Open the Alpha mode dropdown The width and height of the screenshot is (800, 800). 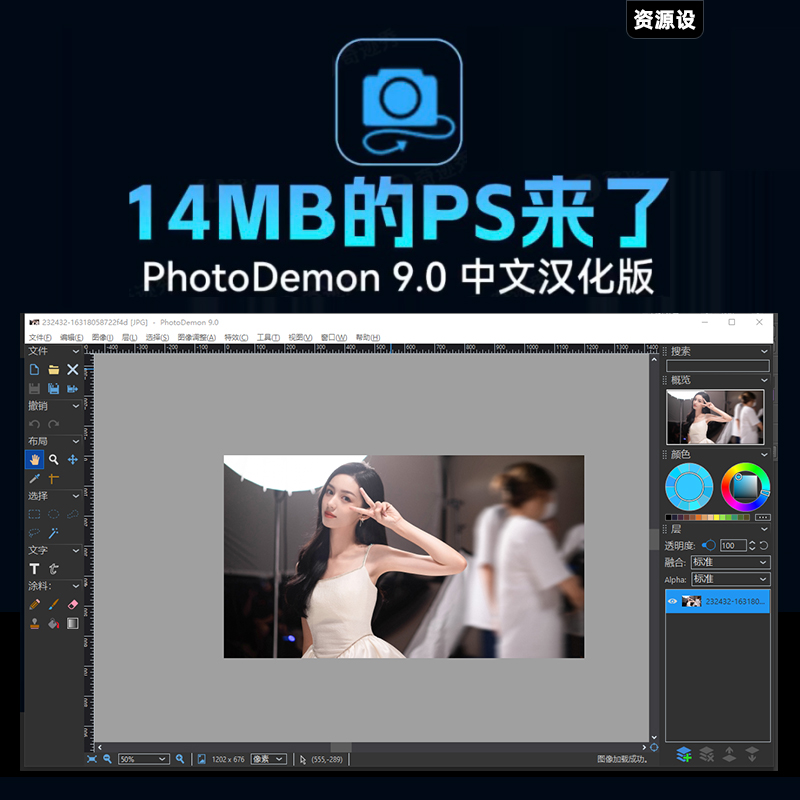click(x=731, y=579)
